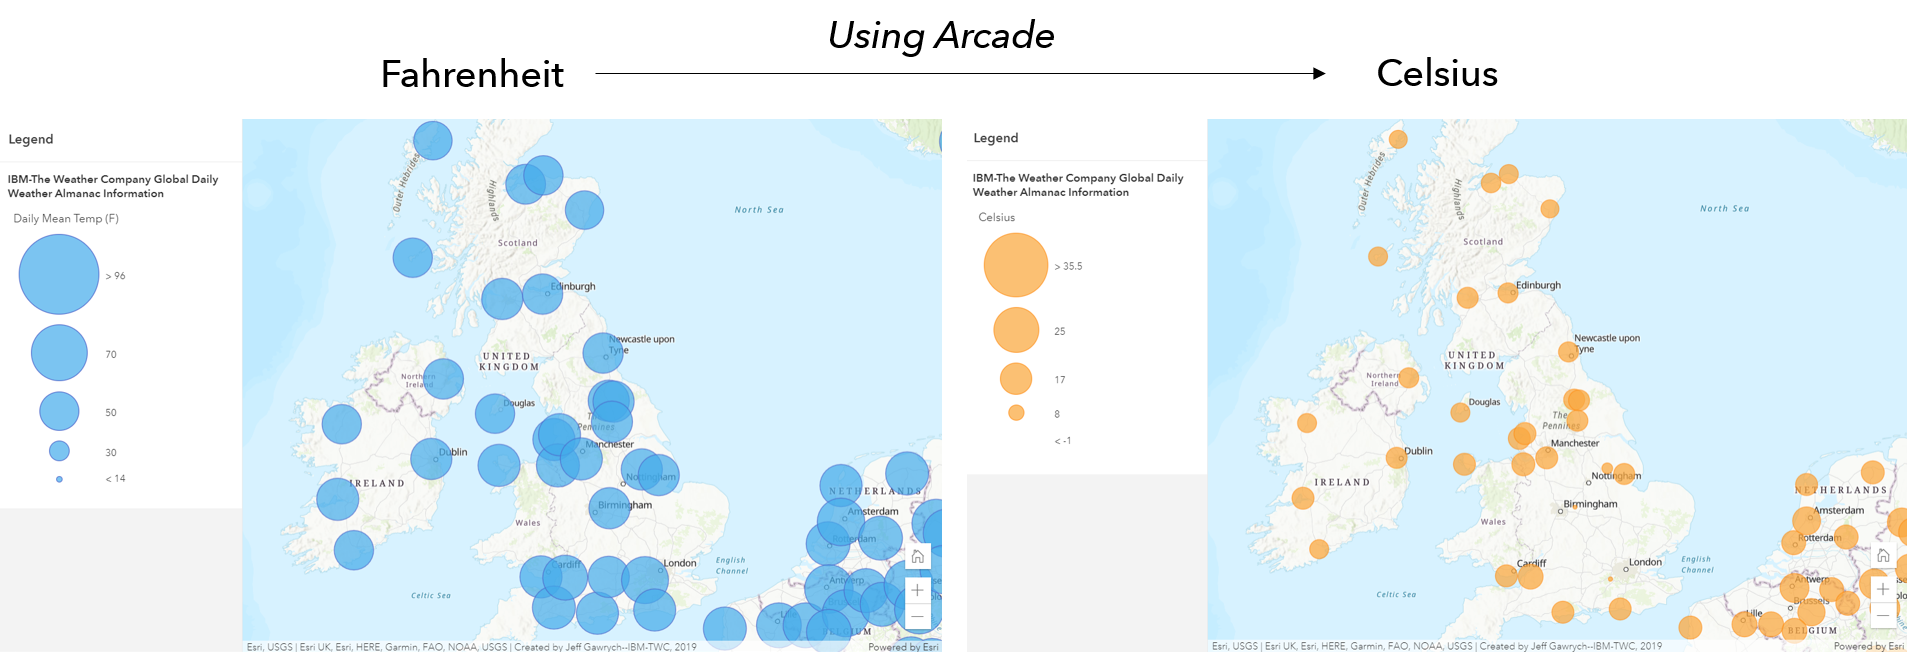Screen dimensions: 1907x652
Task: Click the orange legend circle labeled 25
Action: [1016, 330]
